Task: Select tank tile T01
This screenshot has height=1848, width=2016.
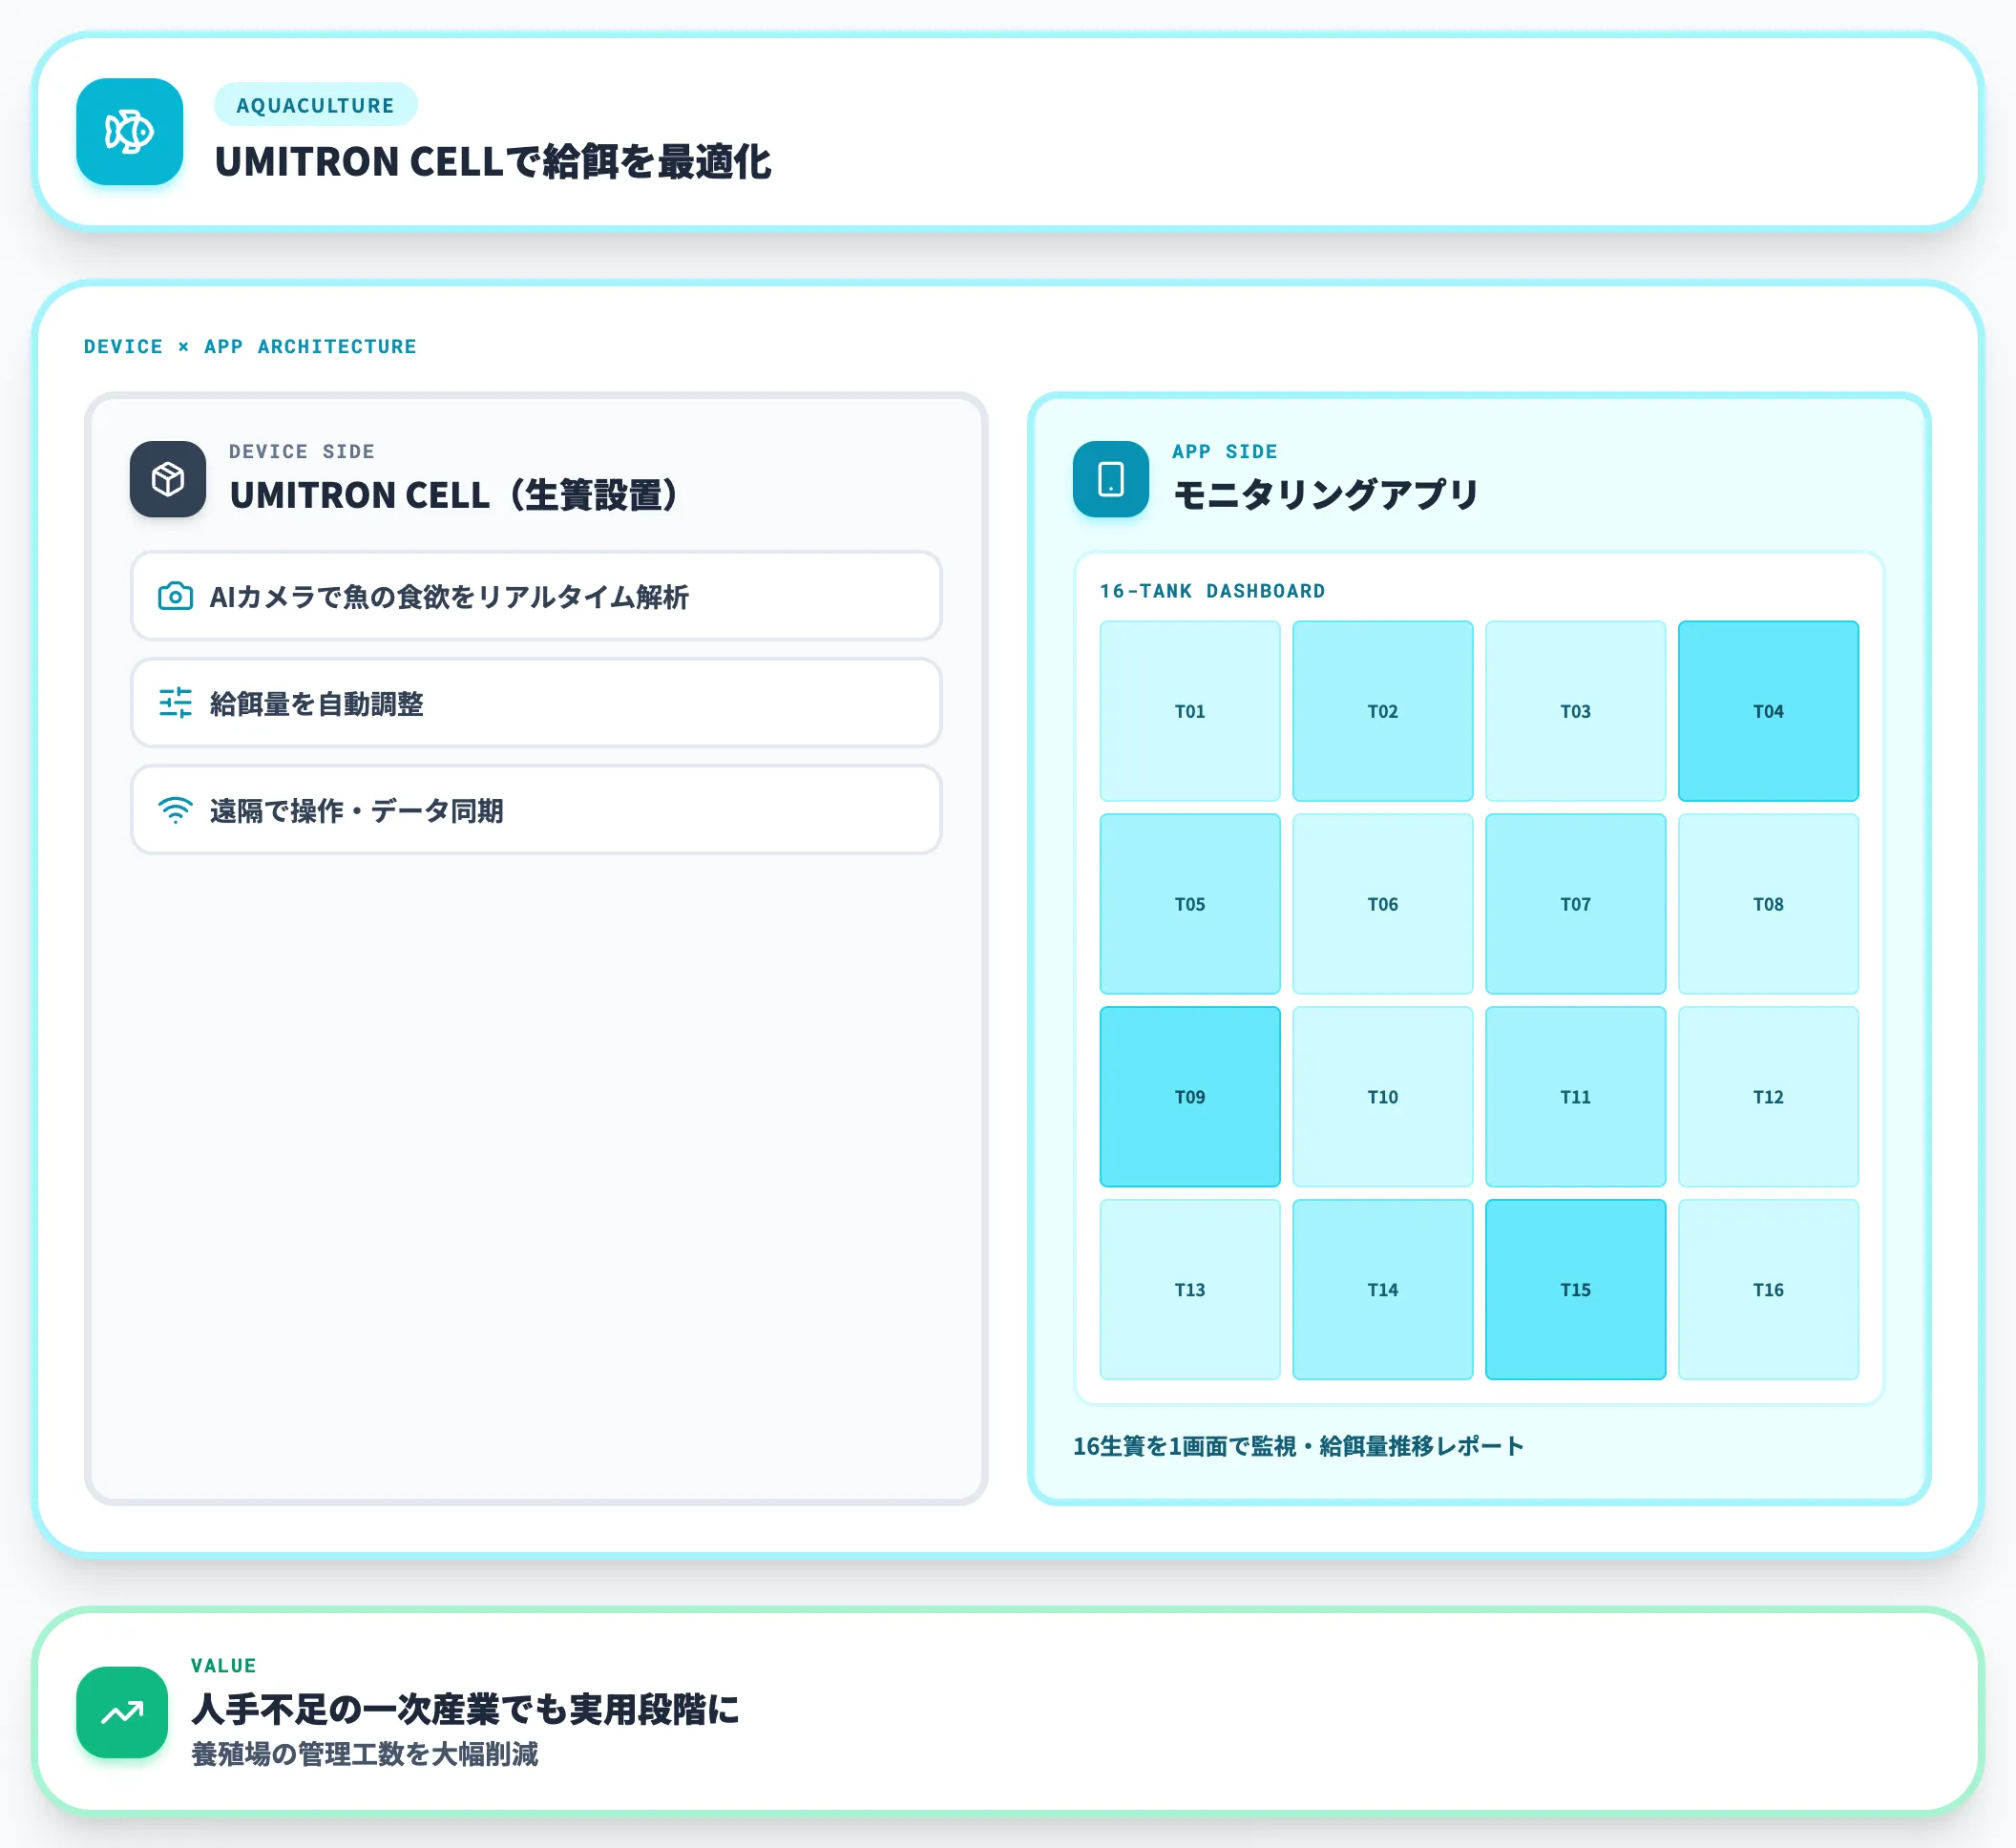Action: (x=1190, y=711)
